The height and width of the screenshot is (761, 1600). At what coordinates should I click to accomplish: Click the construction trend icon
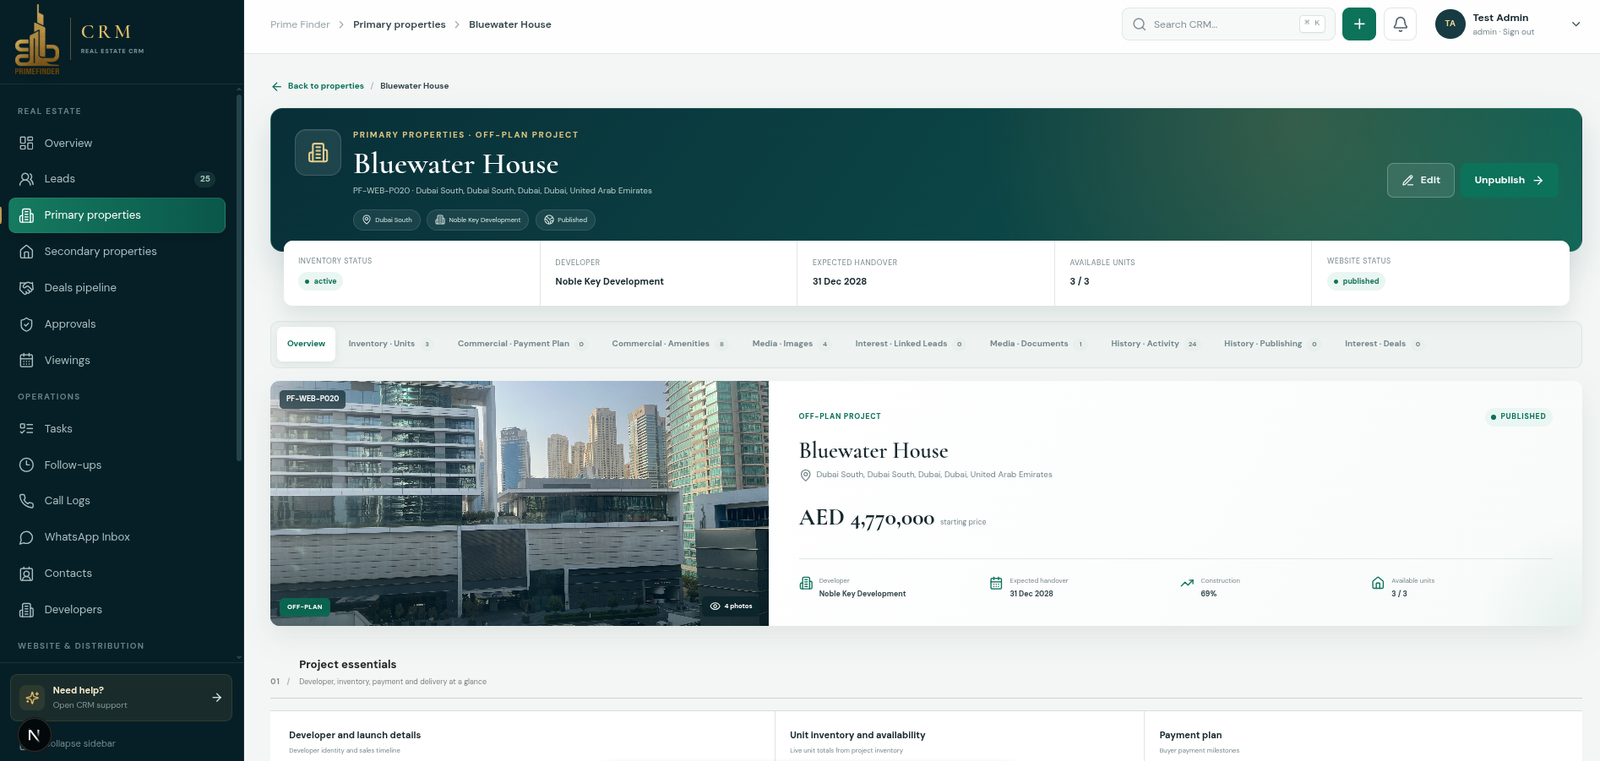click(x=1187, y=583)
